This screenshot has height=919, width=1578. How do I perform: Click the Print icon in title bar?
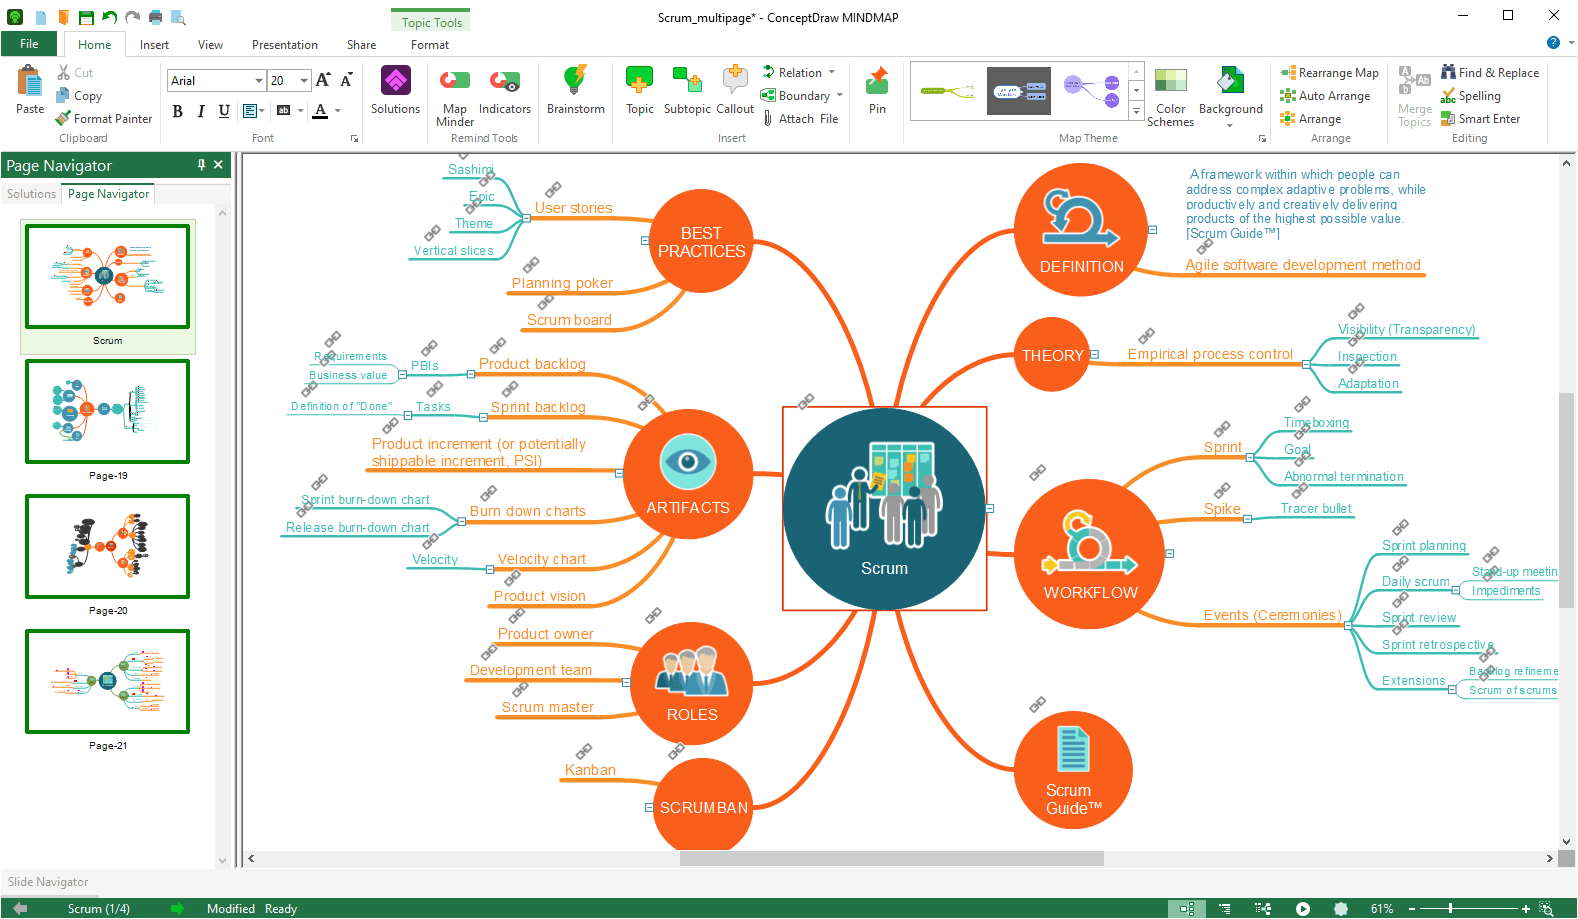click(155, 17)
